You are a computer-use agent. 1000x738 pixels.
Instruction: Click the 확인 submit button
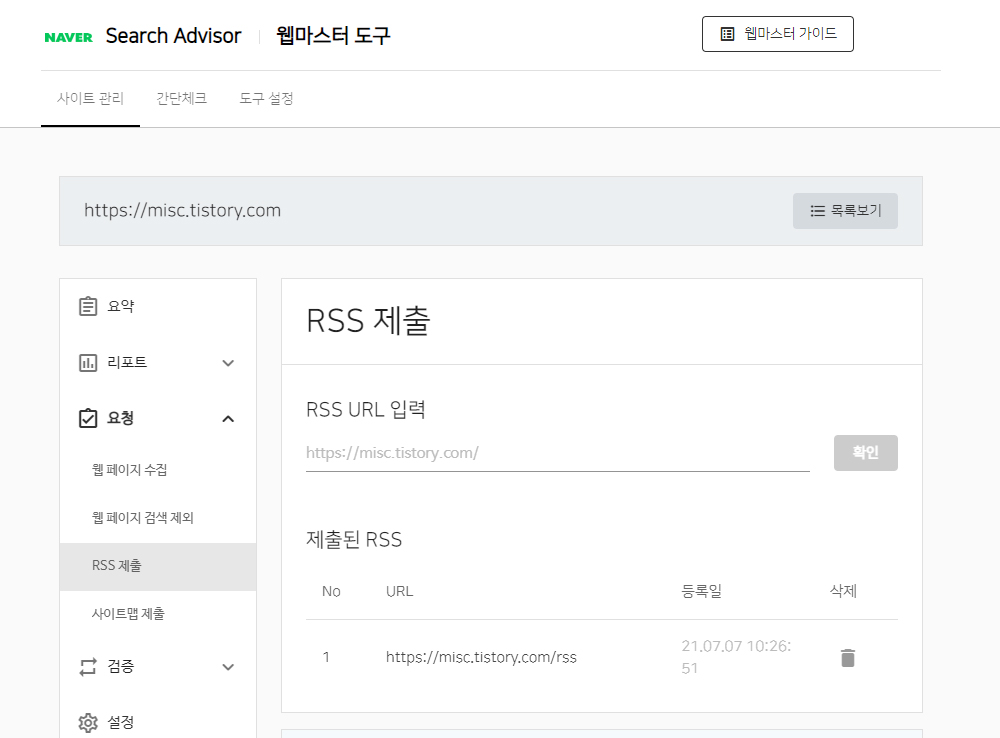(x=865, y=453)
